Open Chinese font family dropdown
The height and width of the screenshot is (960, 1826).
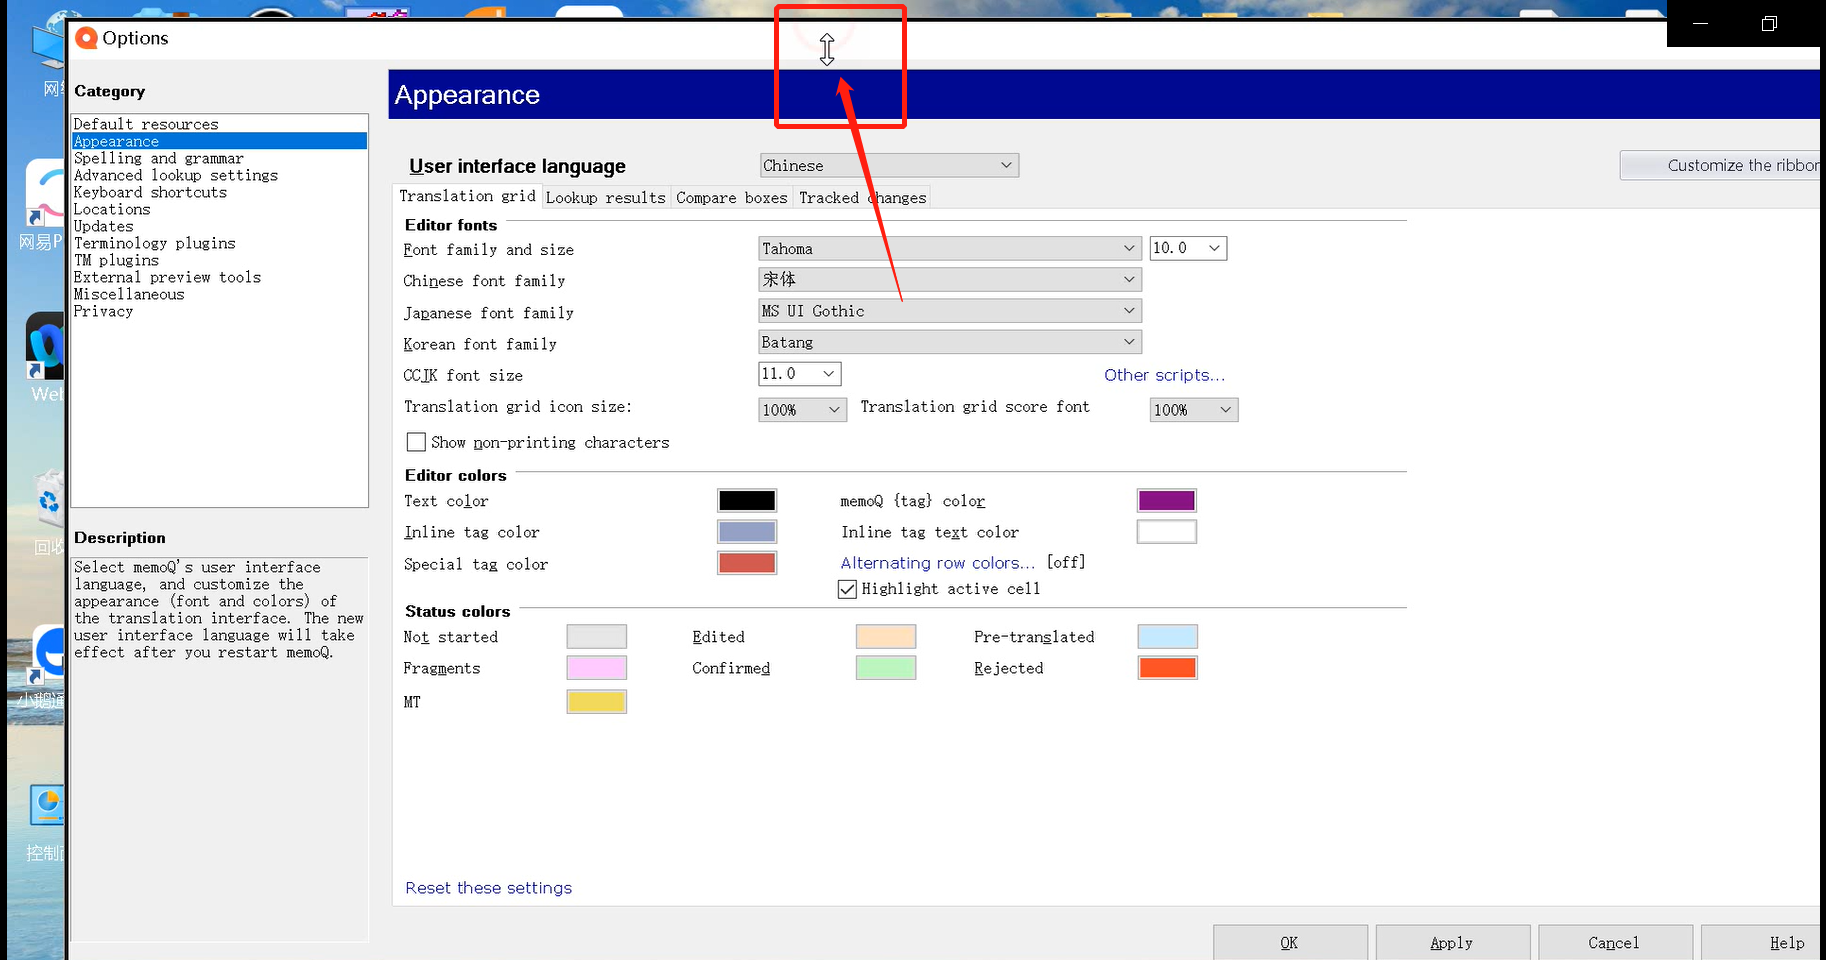950,279
